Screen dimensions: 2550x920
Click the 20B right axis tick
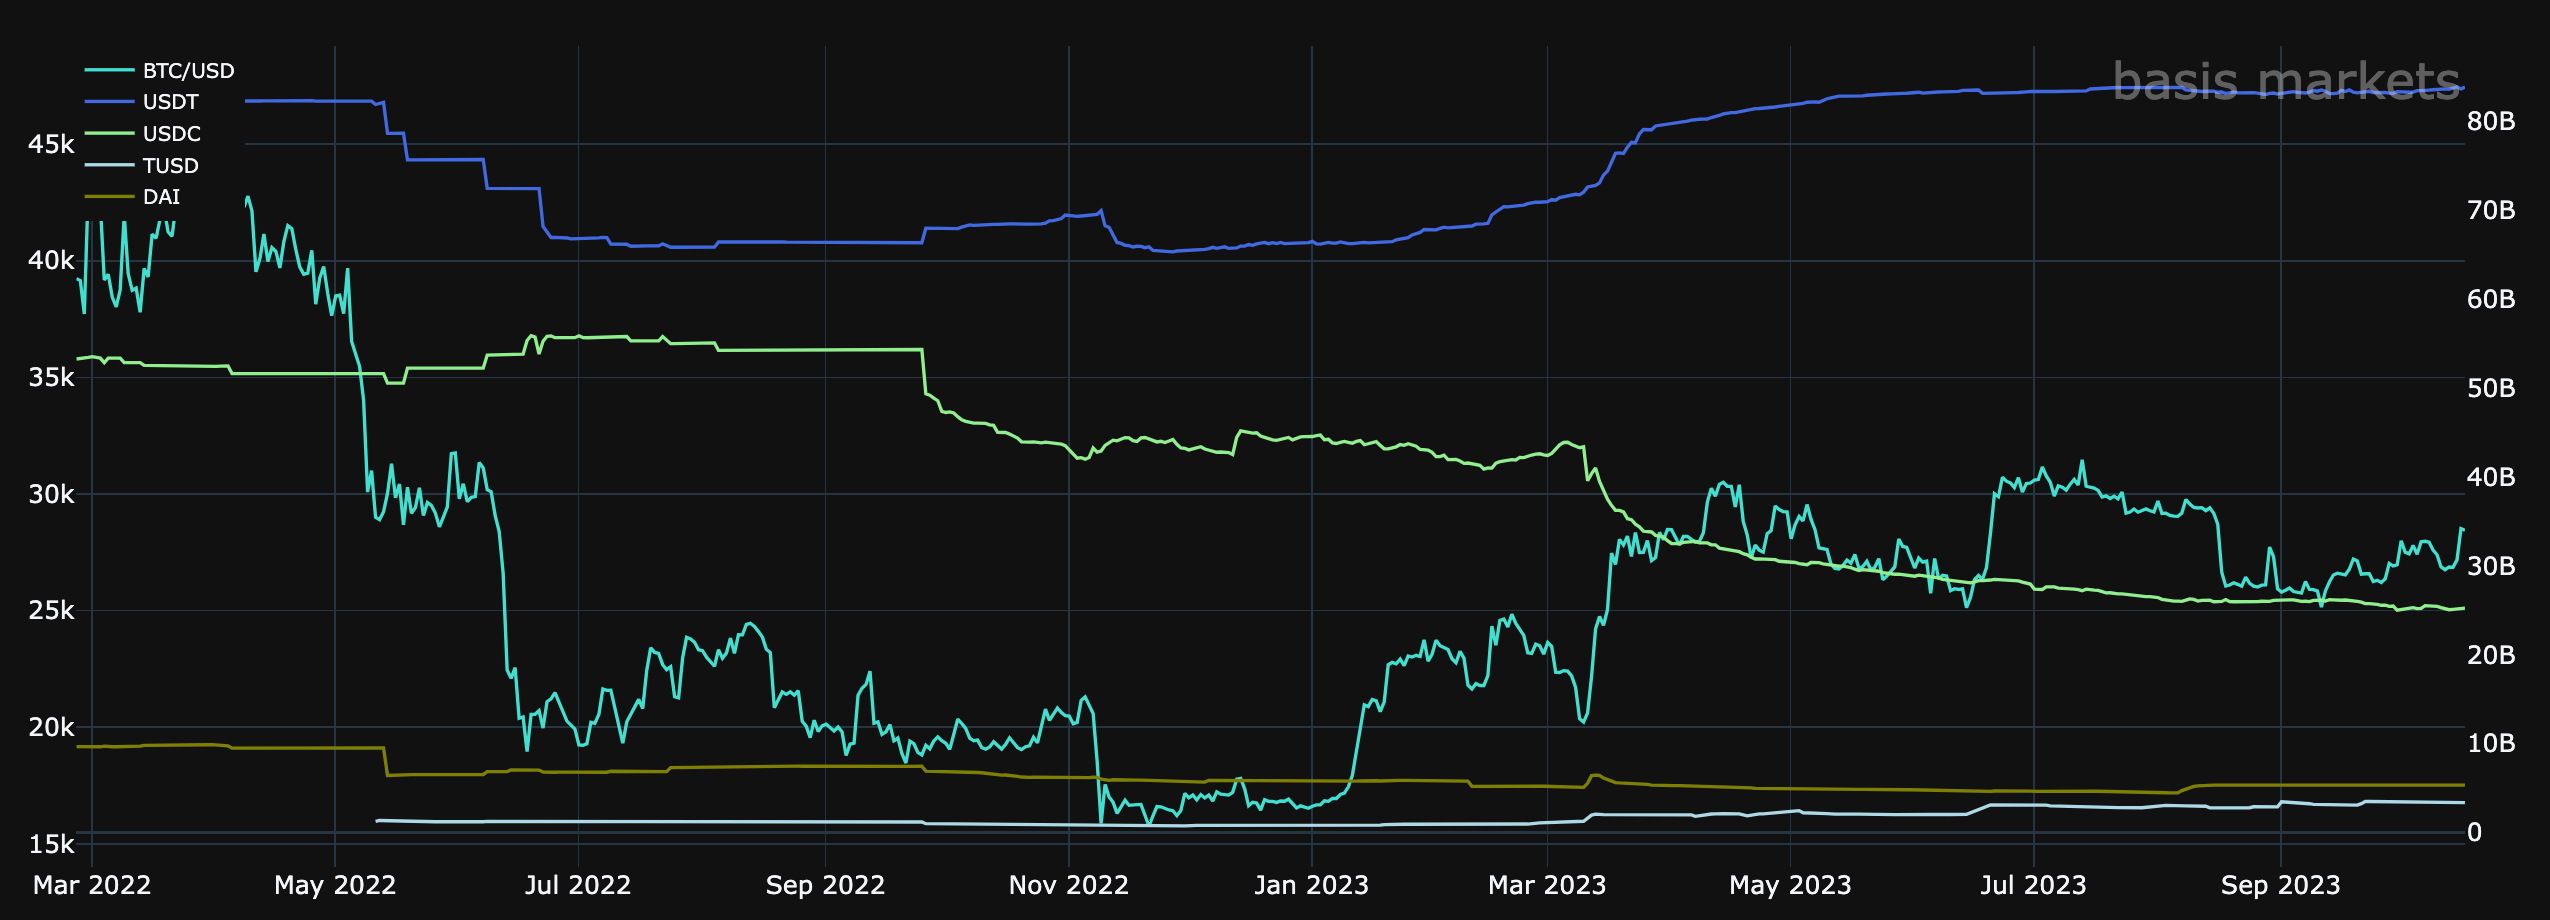2491,655
